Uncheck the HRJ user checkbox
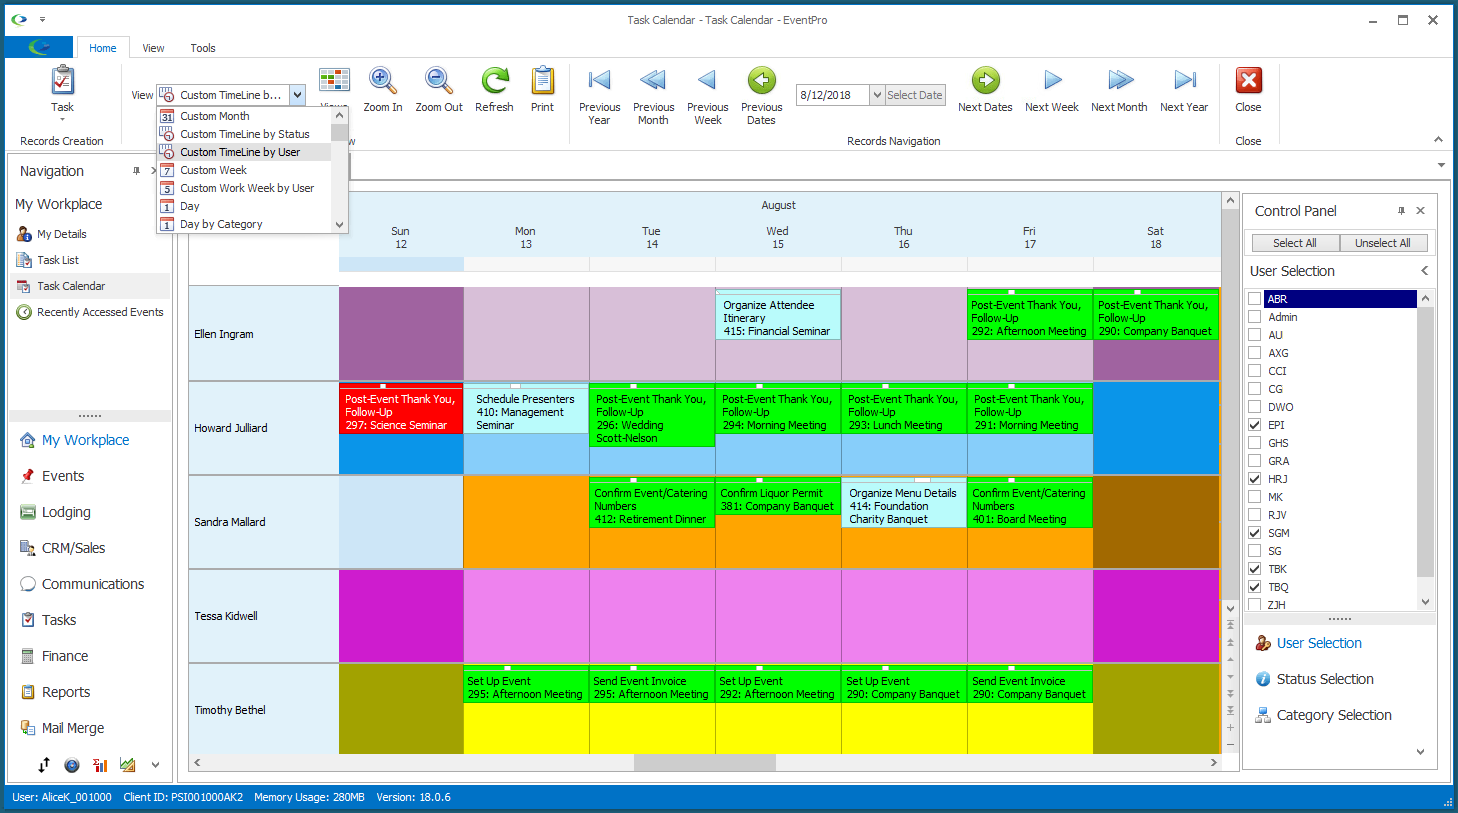The width and height of the screenshot is (1458, 813). pos(1254,479)
